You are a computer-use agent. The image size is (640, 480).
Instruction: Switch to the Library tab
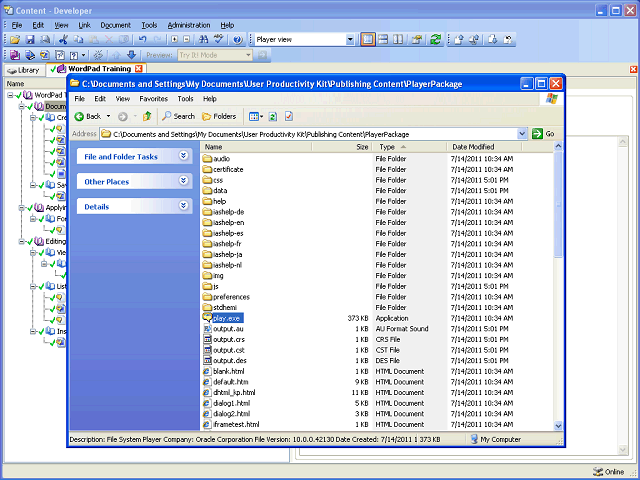[24, 70]
